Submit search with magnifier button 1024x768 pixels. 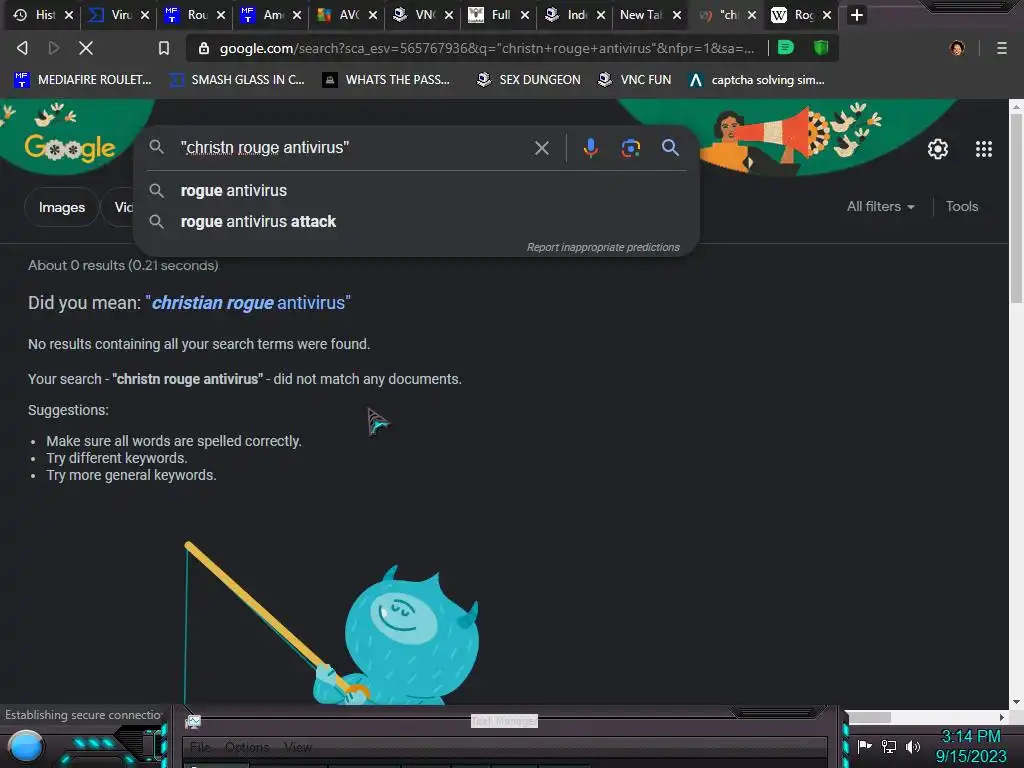pos(670,148)
